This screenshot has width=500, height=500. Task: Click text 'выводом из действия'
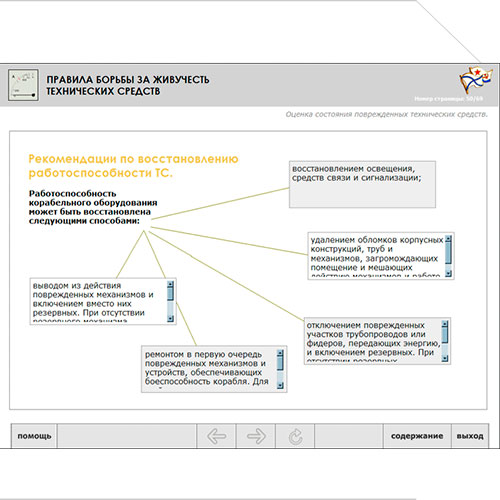(x=77, y=286)
